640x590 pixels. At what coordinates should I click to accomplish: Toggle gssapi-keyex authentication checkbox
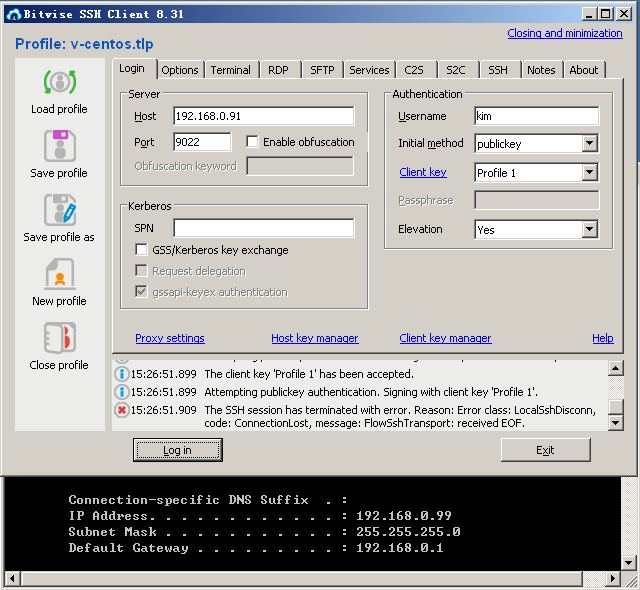pos(141,292)
